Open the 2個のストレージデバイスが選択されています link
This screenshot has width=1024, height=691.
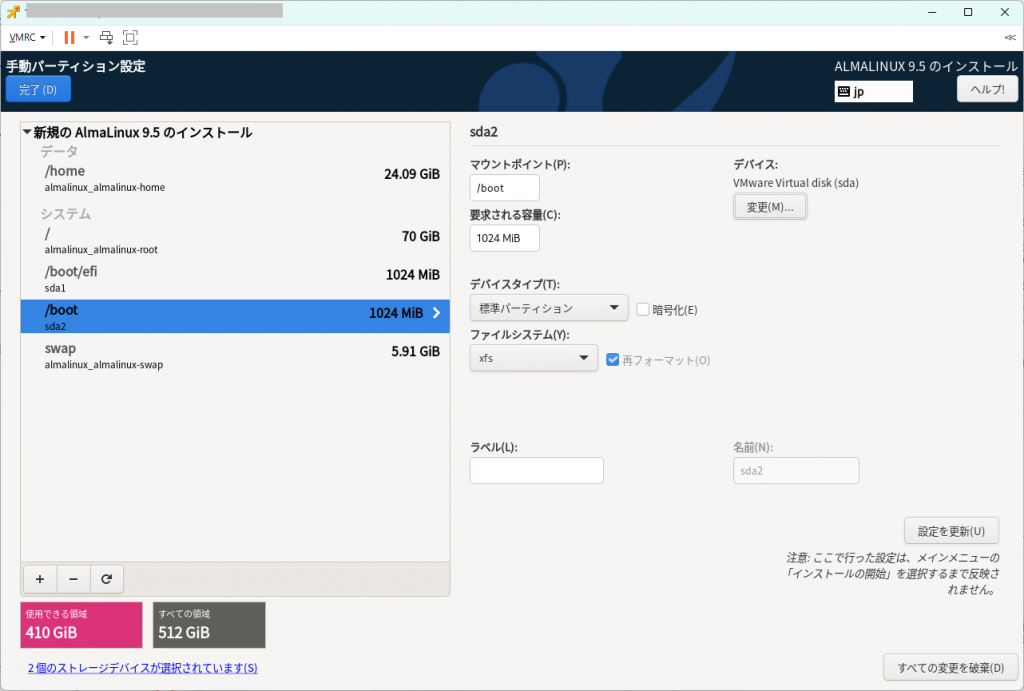142,668
